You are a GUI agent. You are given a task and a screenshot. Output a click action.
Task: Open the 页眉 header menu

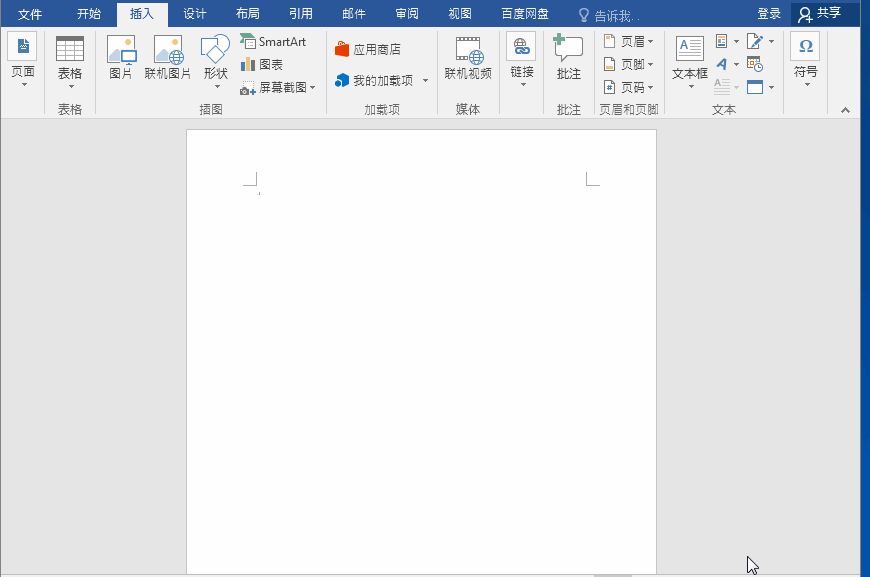628,42
